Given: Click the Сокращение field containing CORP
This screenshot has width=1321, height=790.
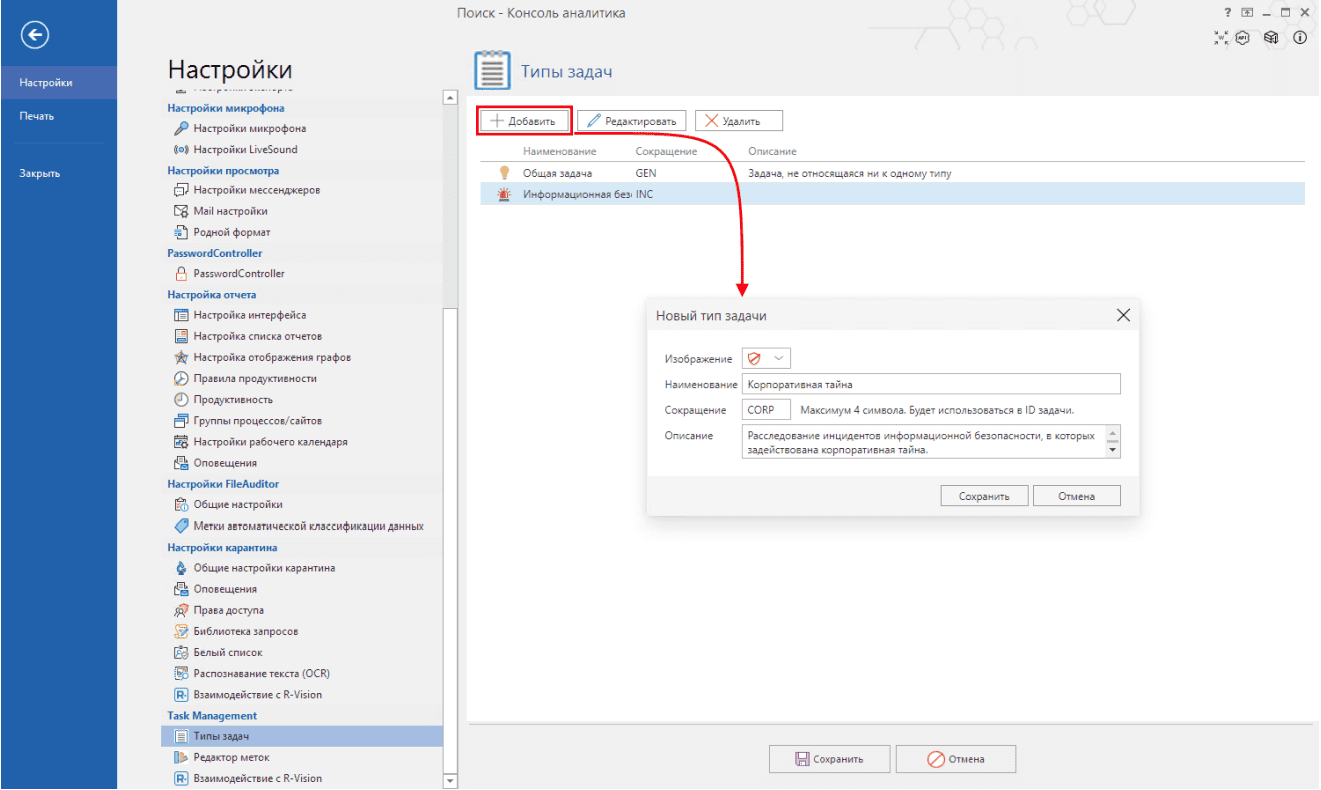Looking at the screenshot, I should 766,410.
